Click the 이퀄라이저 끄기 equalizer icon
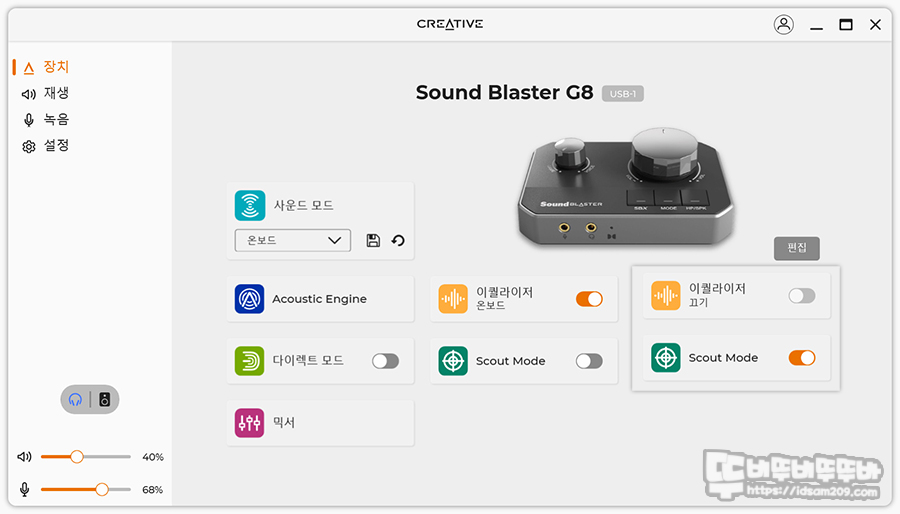 coord(666,295)
